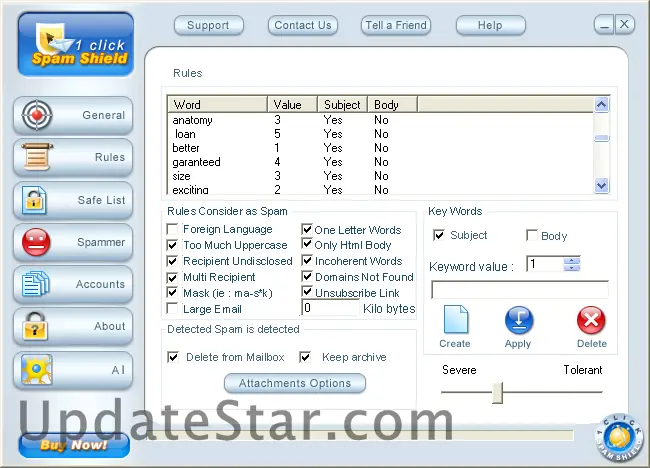
Task: Open the Spammer red face icon
Action: tap(36, 242)
